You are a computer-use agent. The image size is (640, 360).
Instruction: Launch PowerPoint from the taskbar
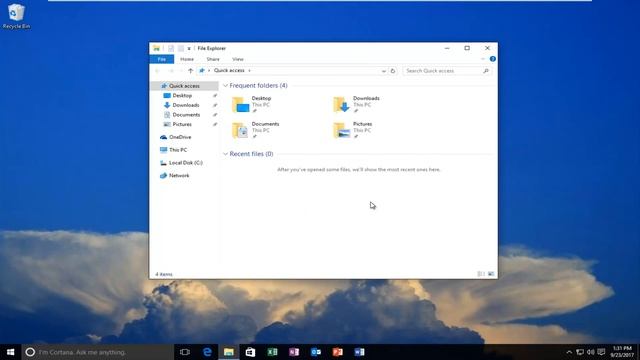pyautogui.click(x=338, y=352)
